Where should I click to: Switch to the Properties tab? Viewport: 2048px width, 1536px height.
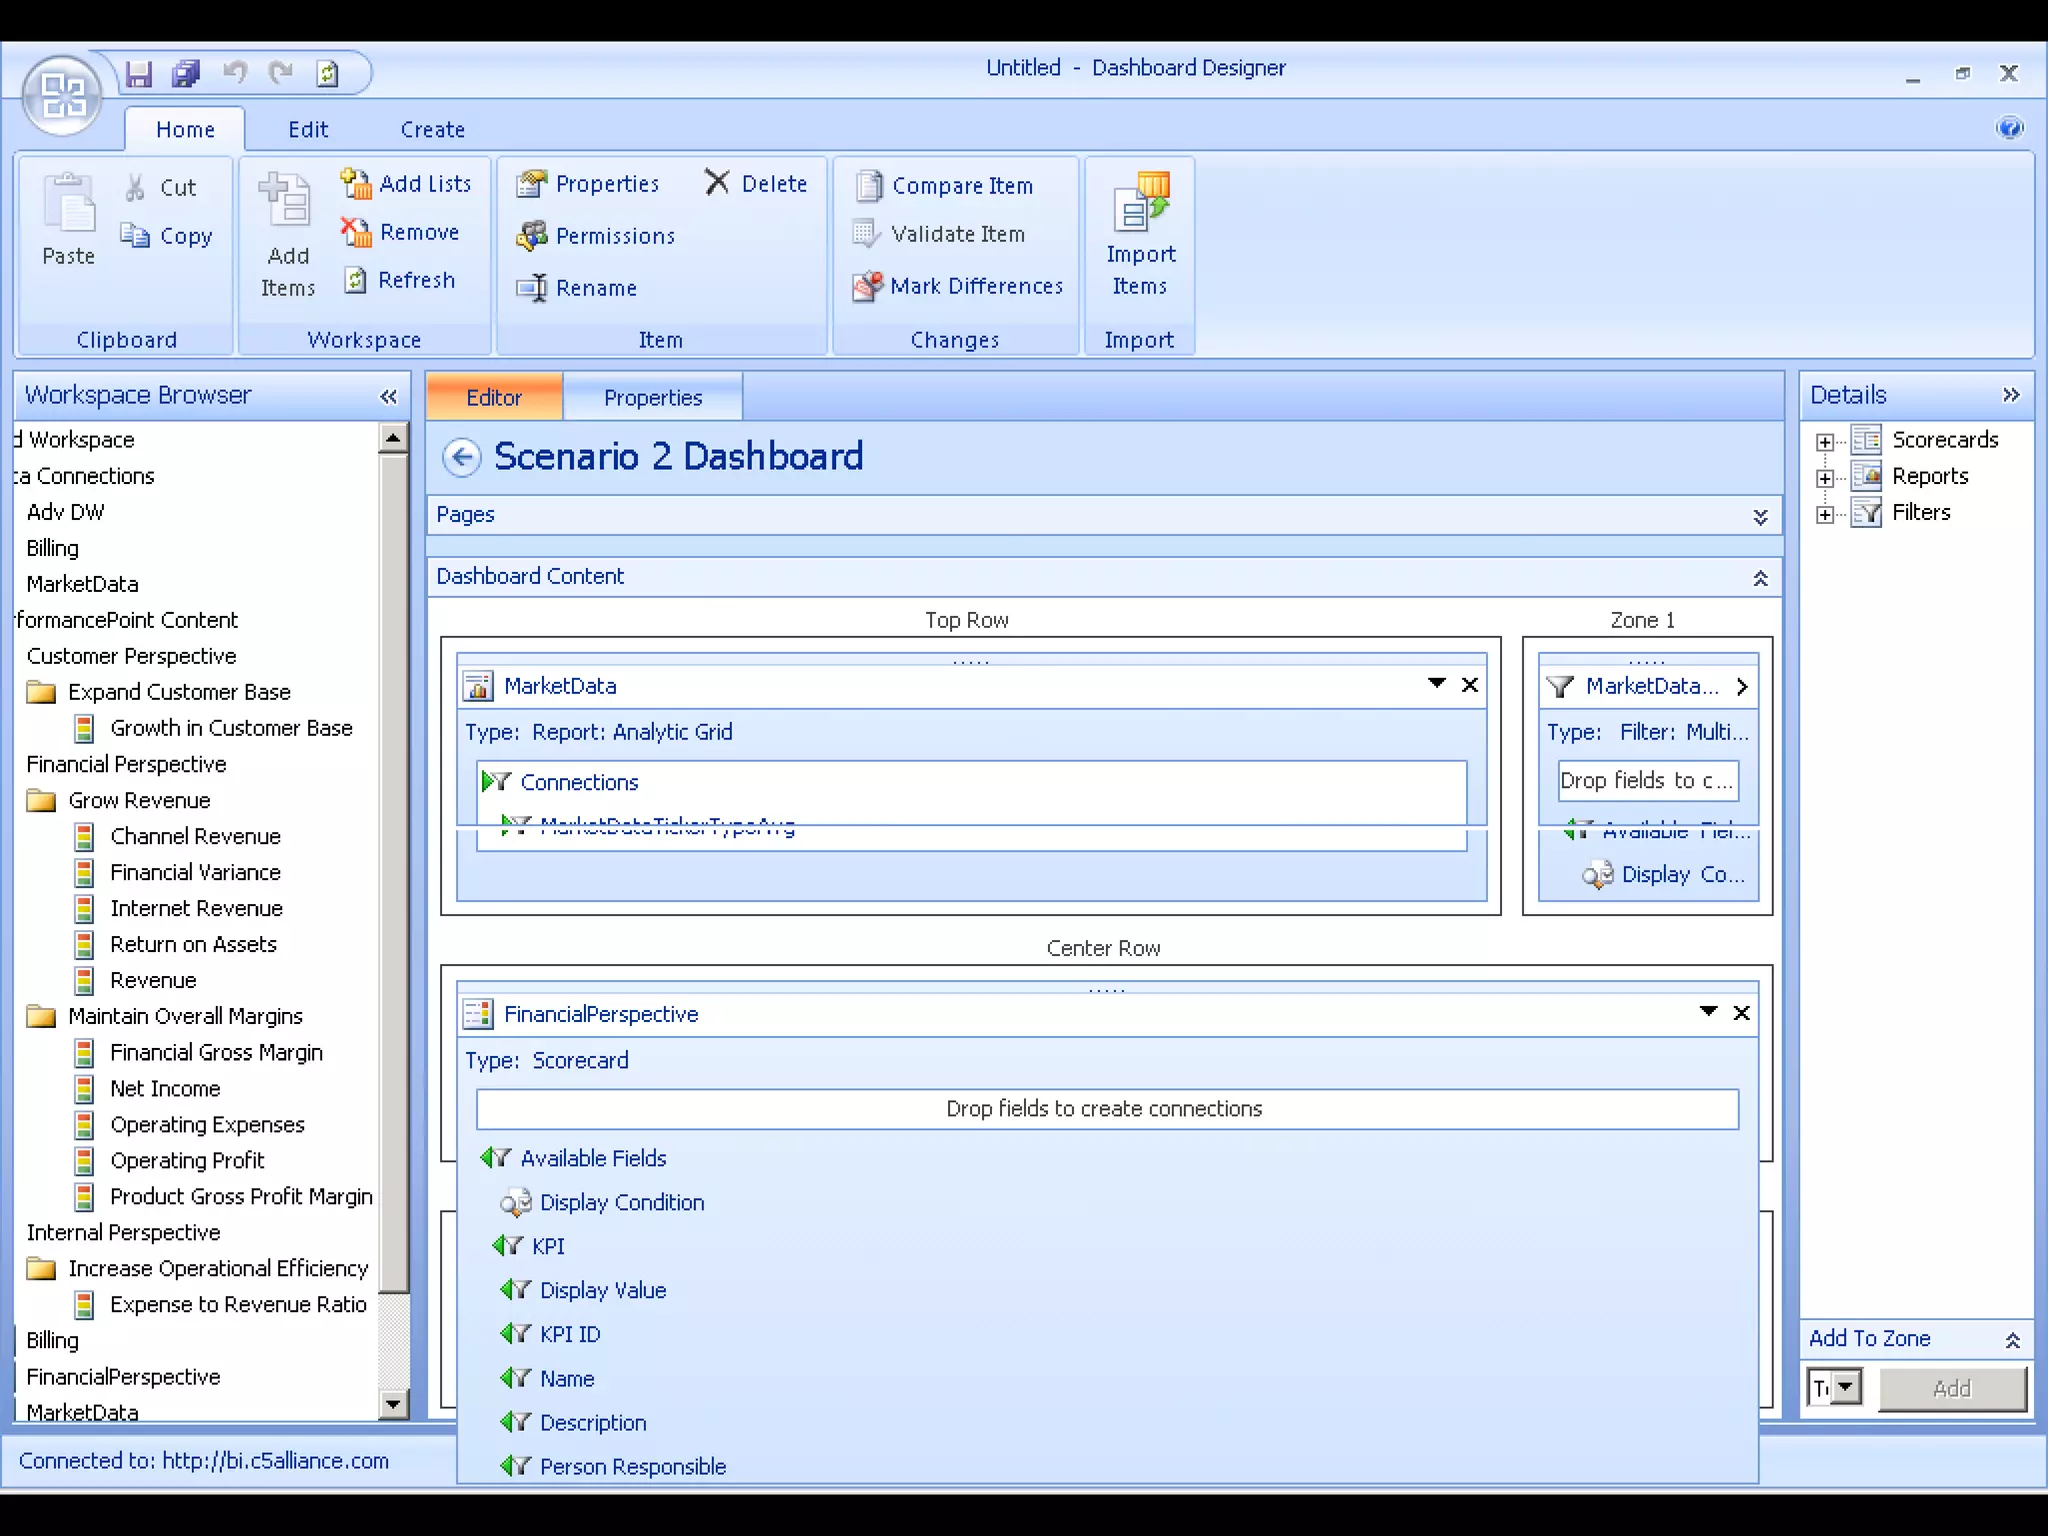click(x=653, y=398)
